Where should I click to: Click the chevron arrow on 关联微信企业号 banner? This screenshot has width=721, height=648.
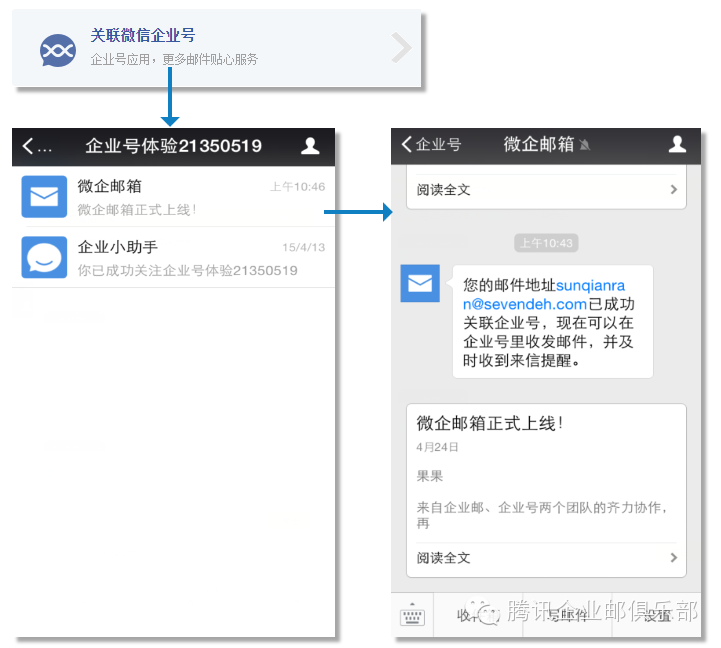coord(401,47)
